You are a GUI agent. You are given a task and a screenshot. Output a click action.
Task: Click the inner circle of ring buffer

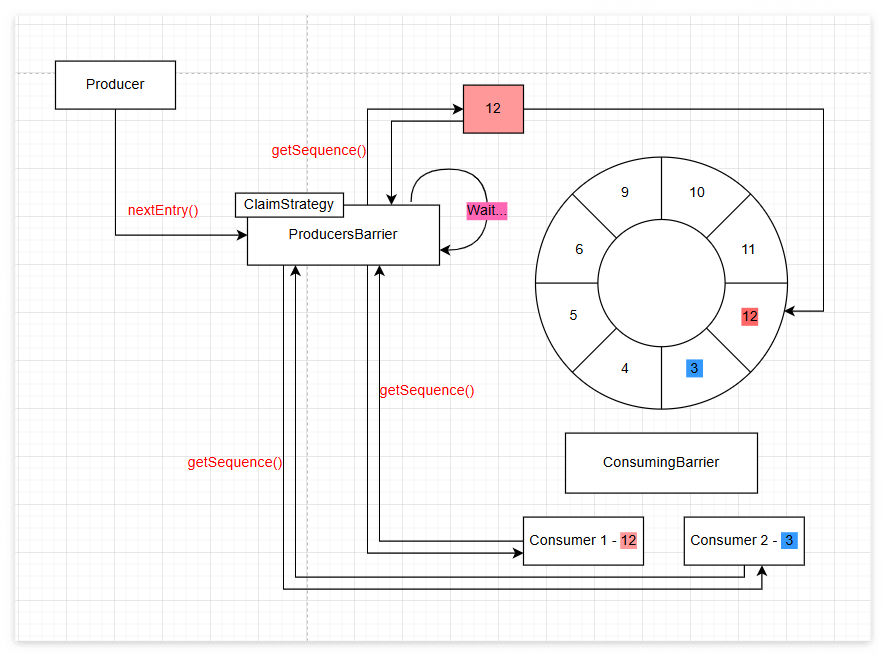(661, 283)
